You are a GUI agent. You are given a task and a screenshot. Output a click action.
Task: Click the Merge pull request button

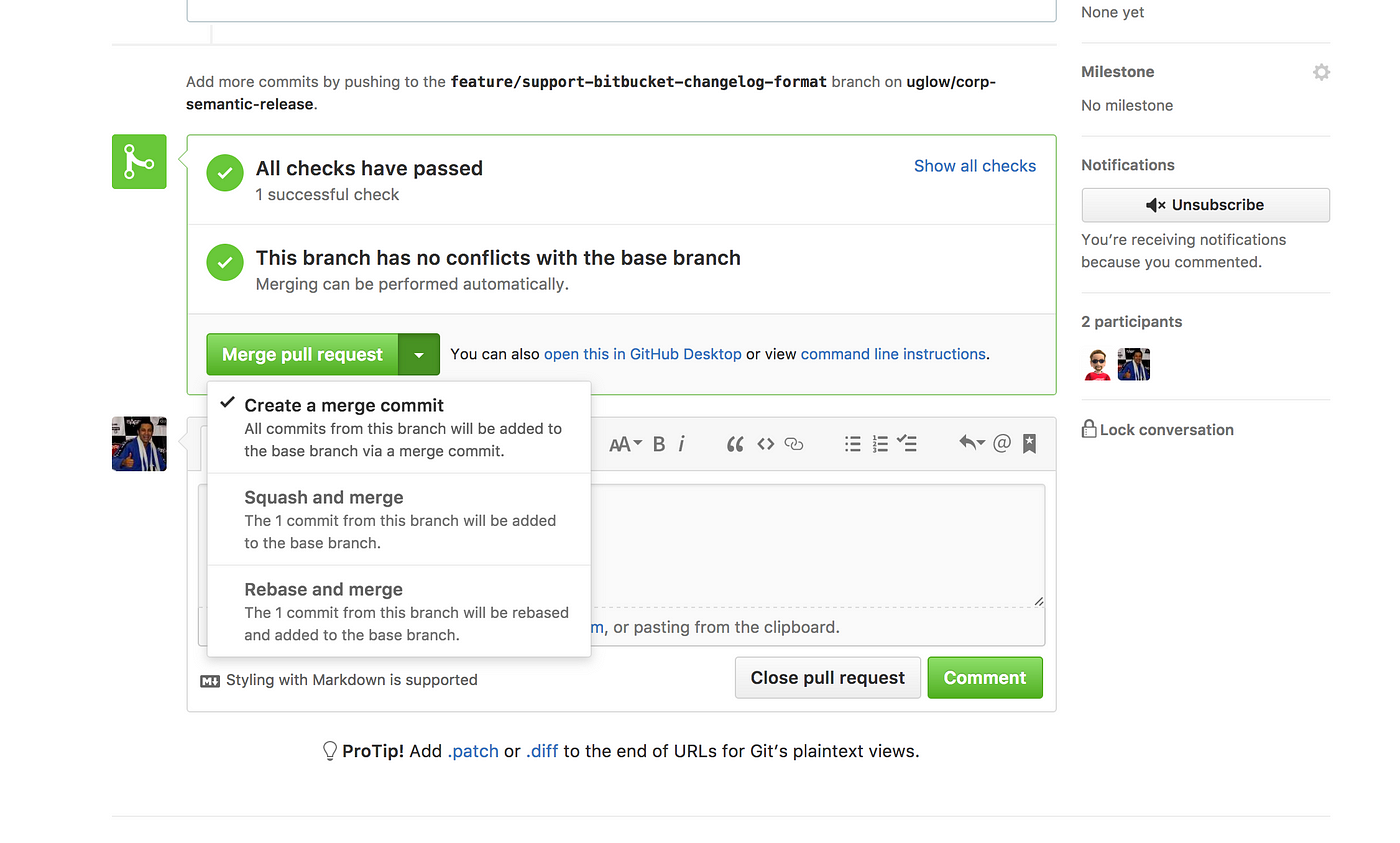[x=302, y=355]
